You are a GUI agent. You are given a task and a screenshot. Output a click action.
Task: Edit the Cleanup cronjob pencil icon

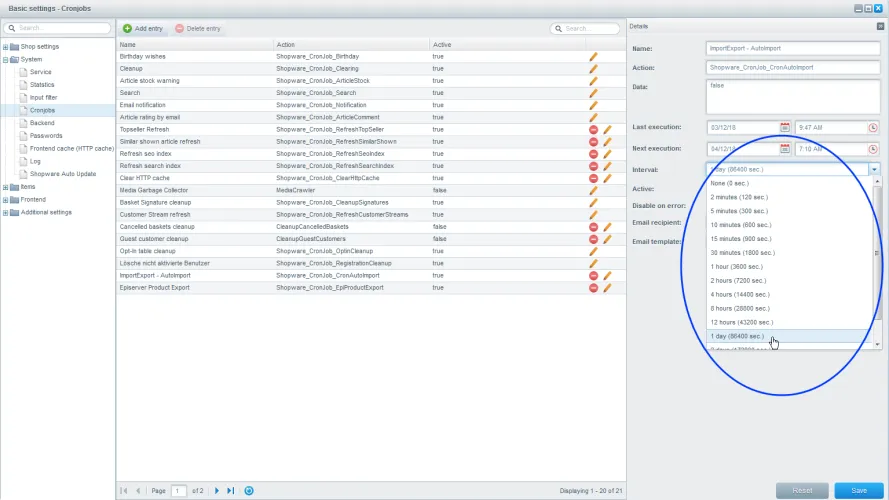pyautogui.click(x=593, y=69)
